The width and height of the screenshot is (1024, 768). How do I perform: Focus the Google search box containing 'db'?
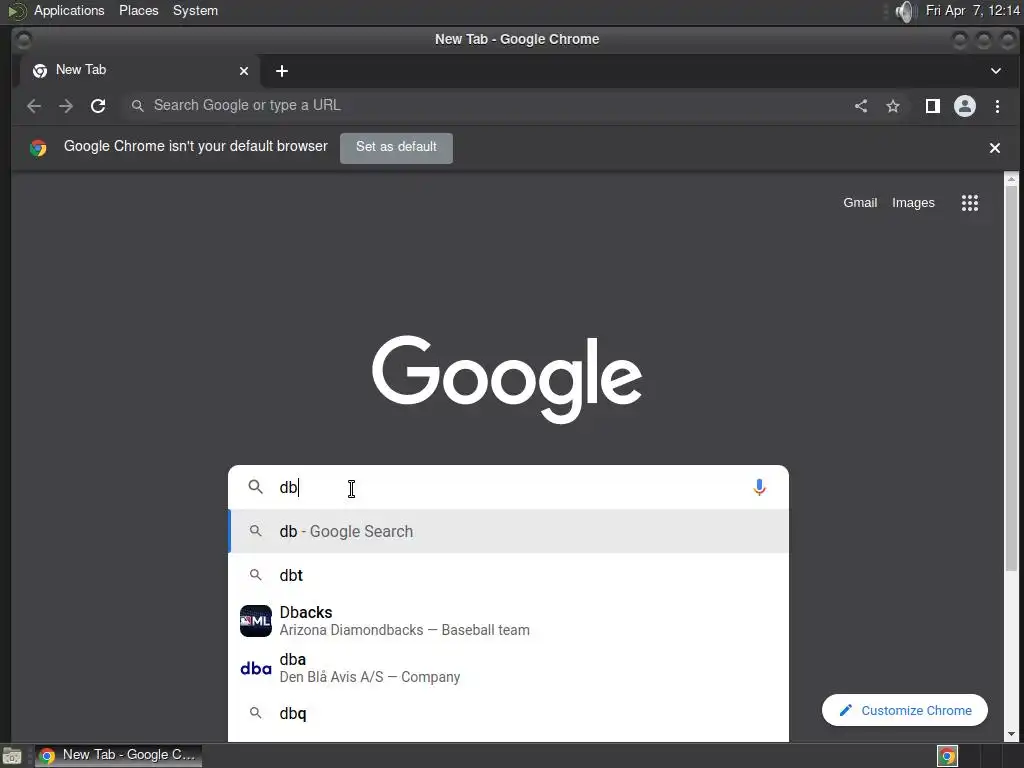pos(508,487)
